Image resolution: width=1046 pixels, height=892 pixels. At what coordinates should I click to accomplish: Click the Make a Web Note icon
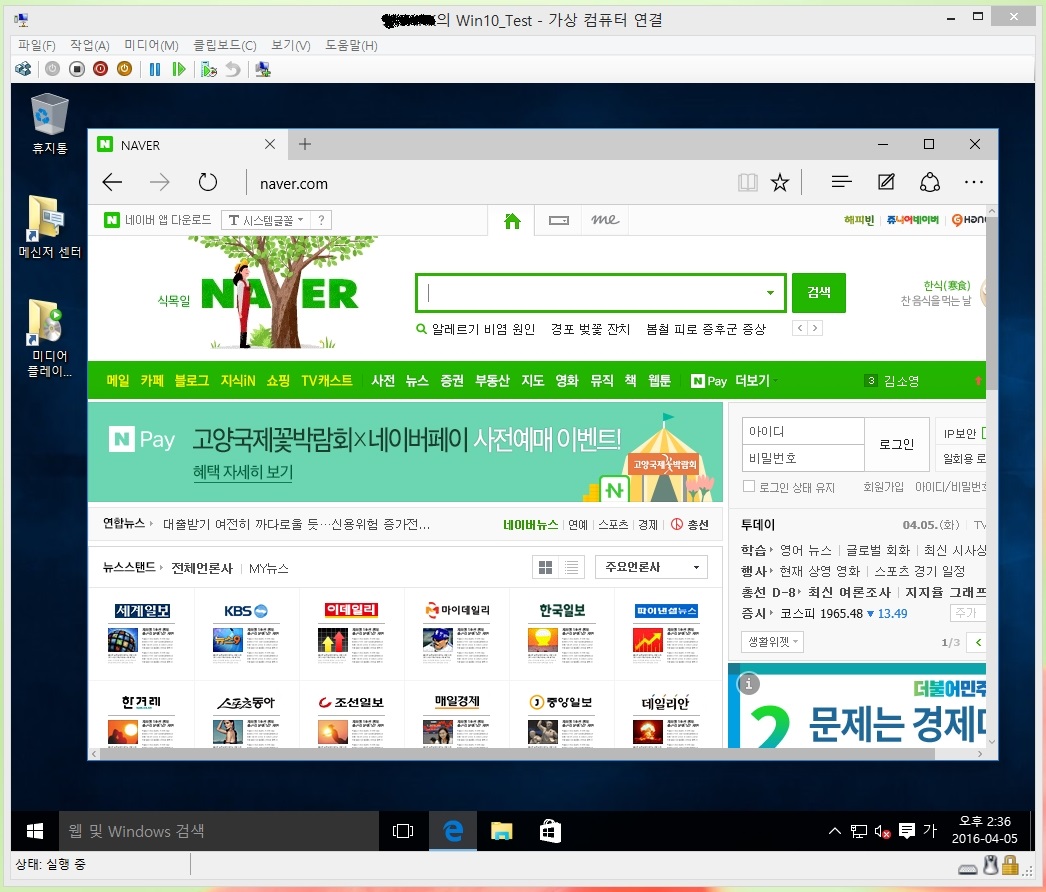point(886,181)
